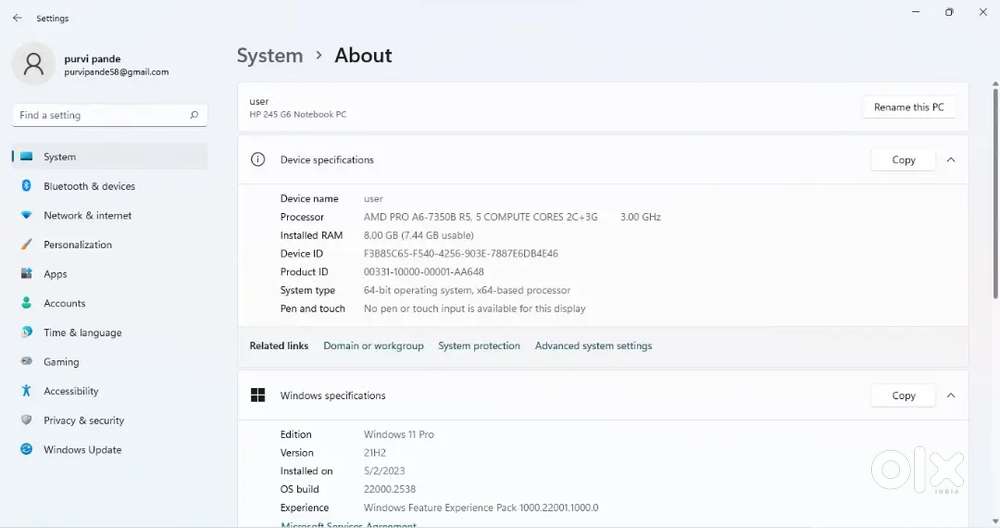Open the Accessibility settings page
Screen dimensions: 1000x528
tap(71, 391)
